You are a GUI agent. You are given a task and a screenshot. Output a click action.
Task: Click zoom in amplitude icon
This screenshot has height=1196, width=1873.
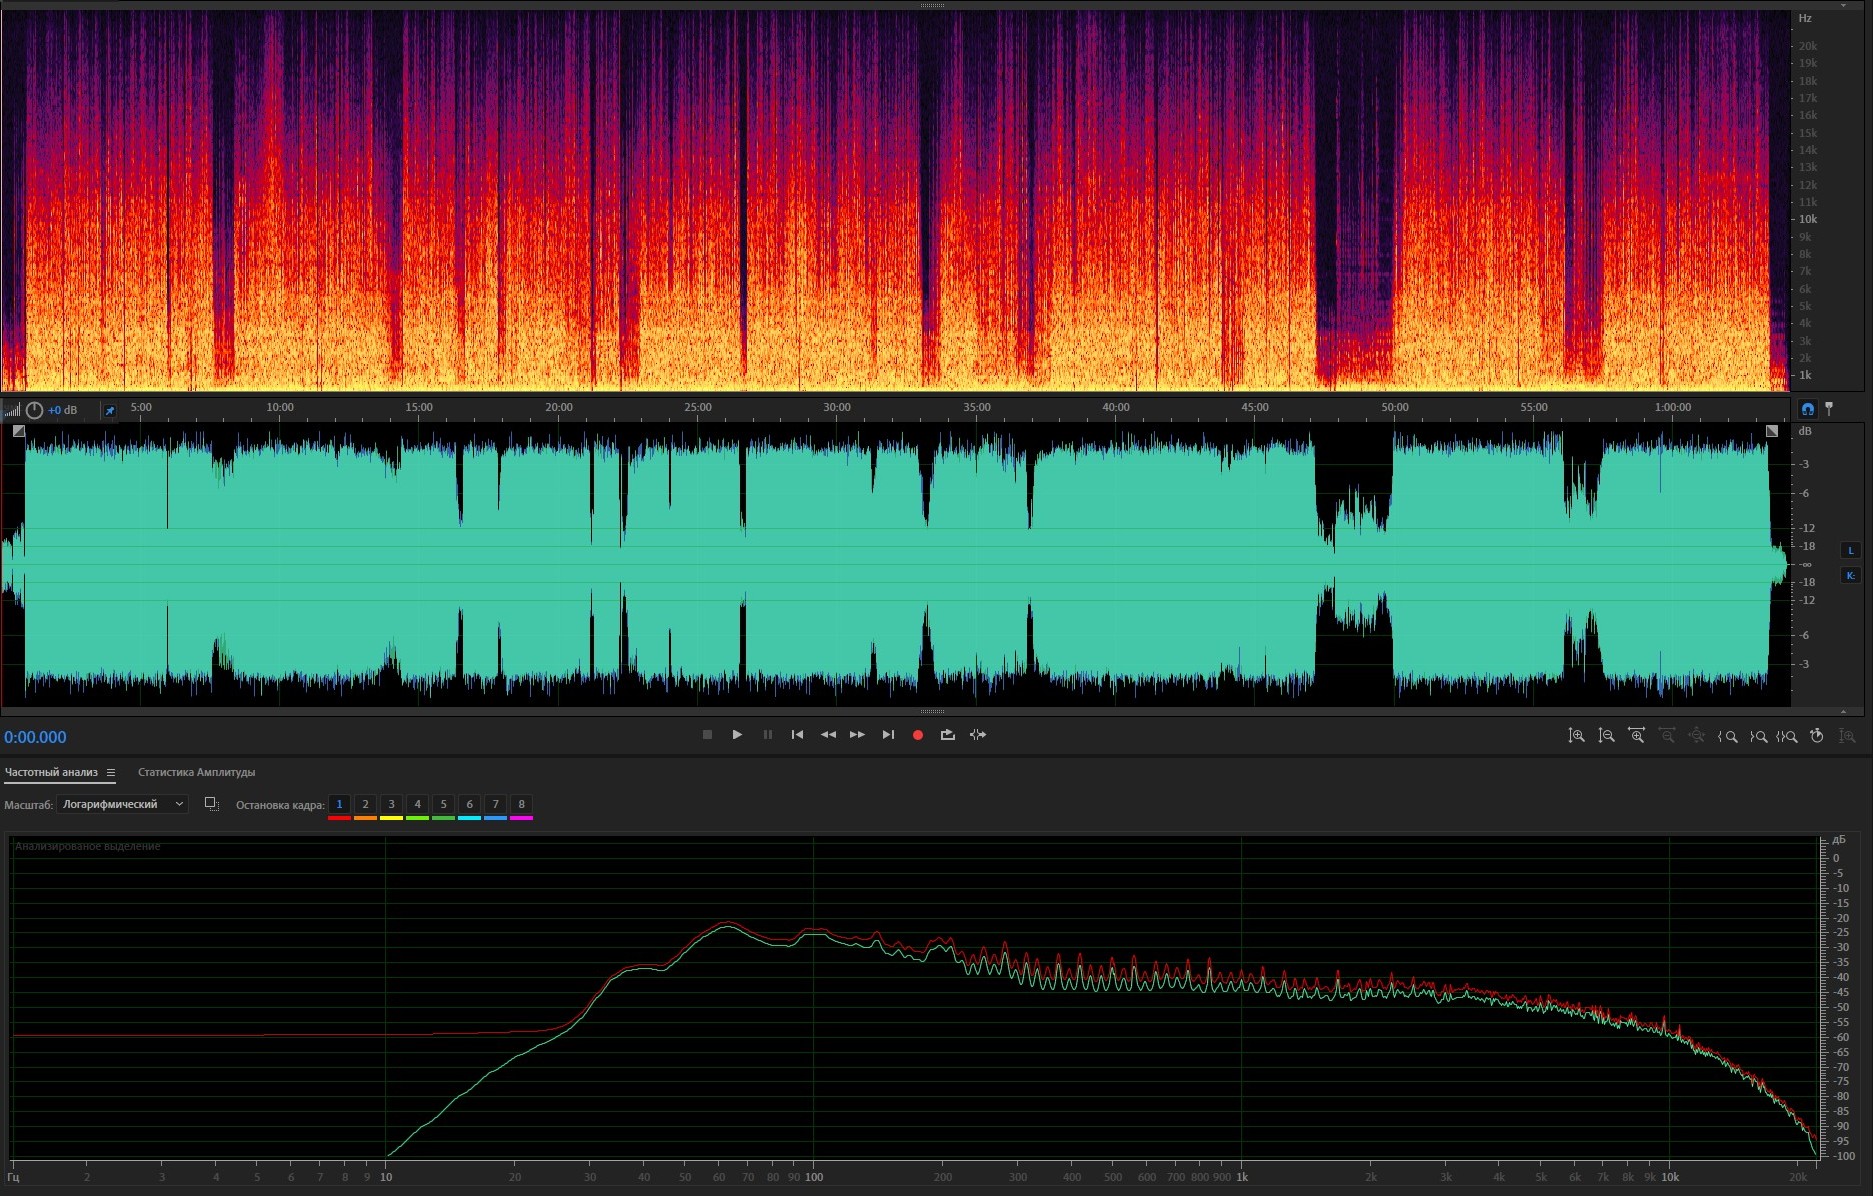click(1576, 736)
